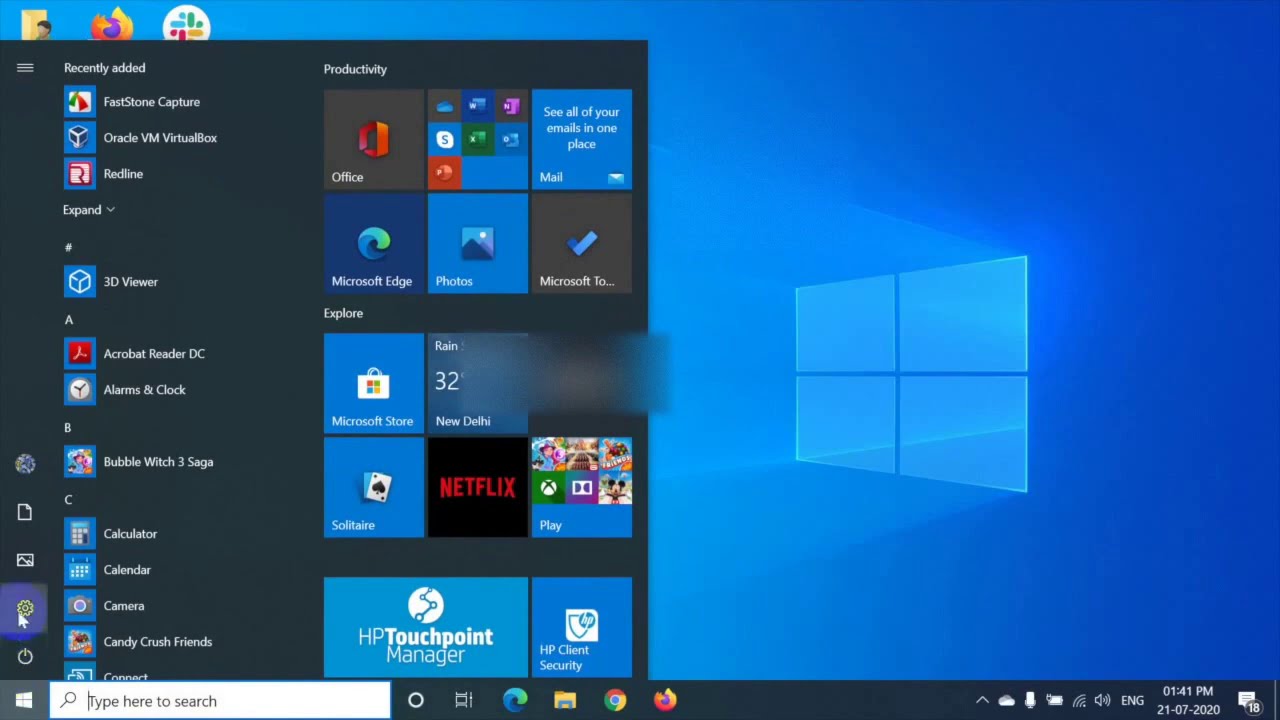Jump via the # header
This screenshot has height=720, width=1280.
tap(68, 248)
